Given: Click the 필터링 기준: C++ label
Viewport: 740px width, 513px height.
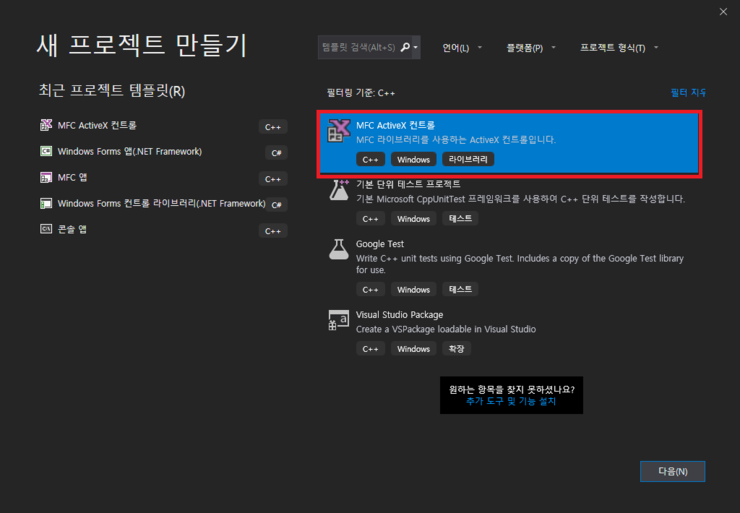Looking at the screenshot, I should pos(361,93).
